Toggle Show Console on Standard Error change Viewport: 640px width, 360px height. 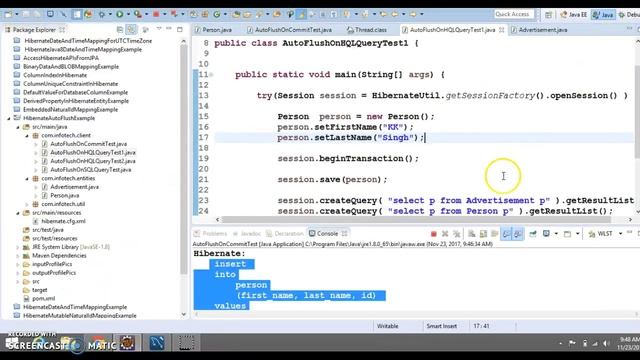coord(518,234)
